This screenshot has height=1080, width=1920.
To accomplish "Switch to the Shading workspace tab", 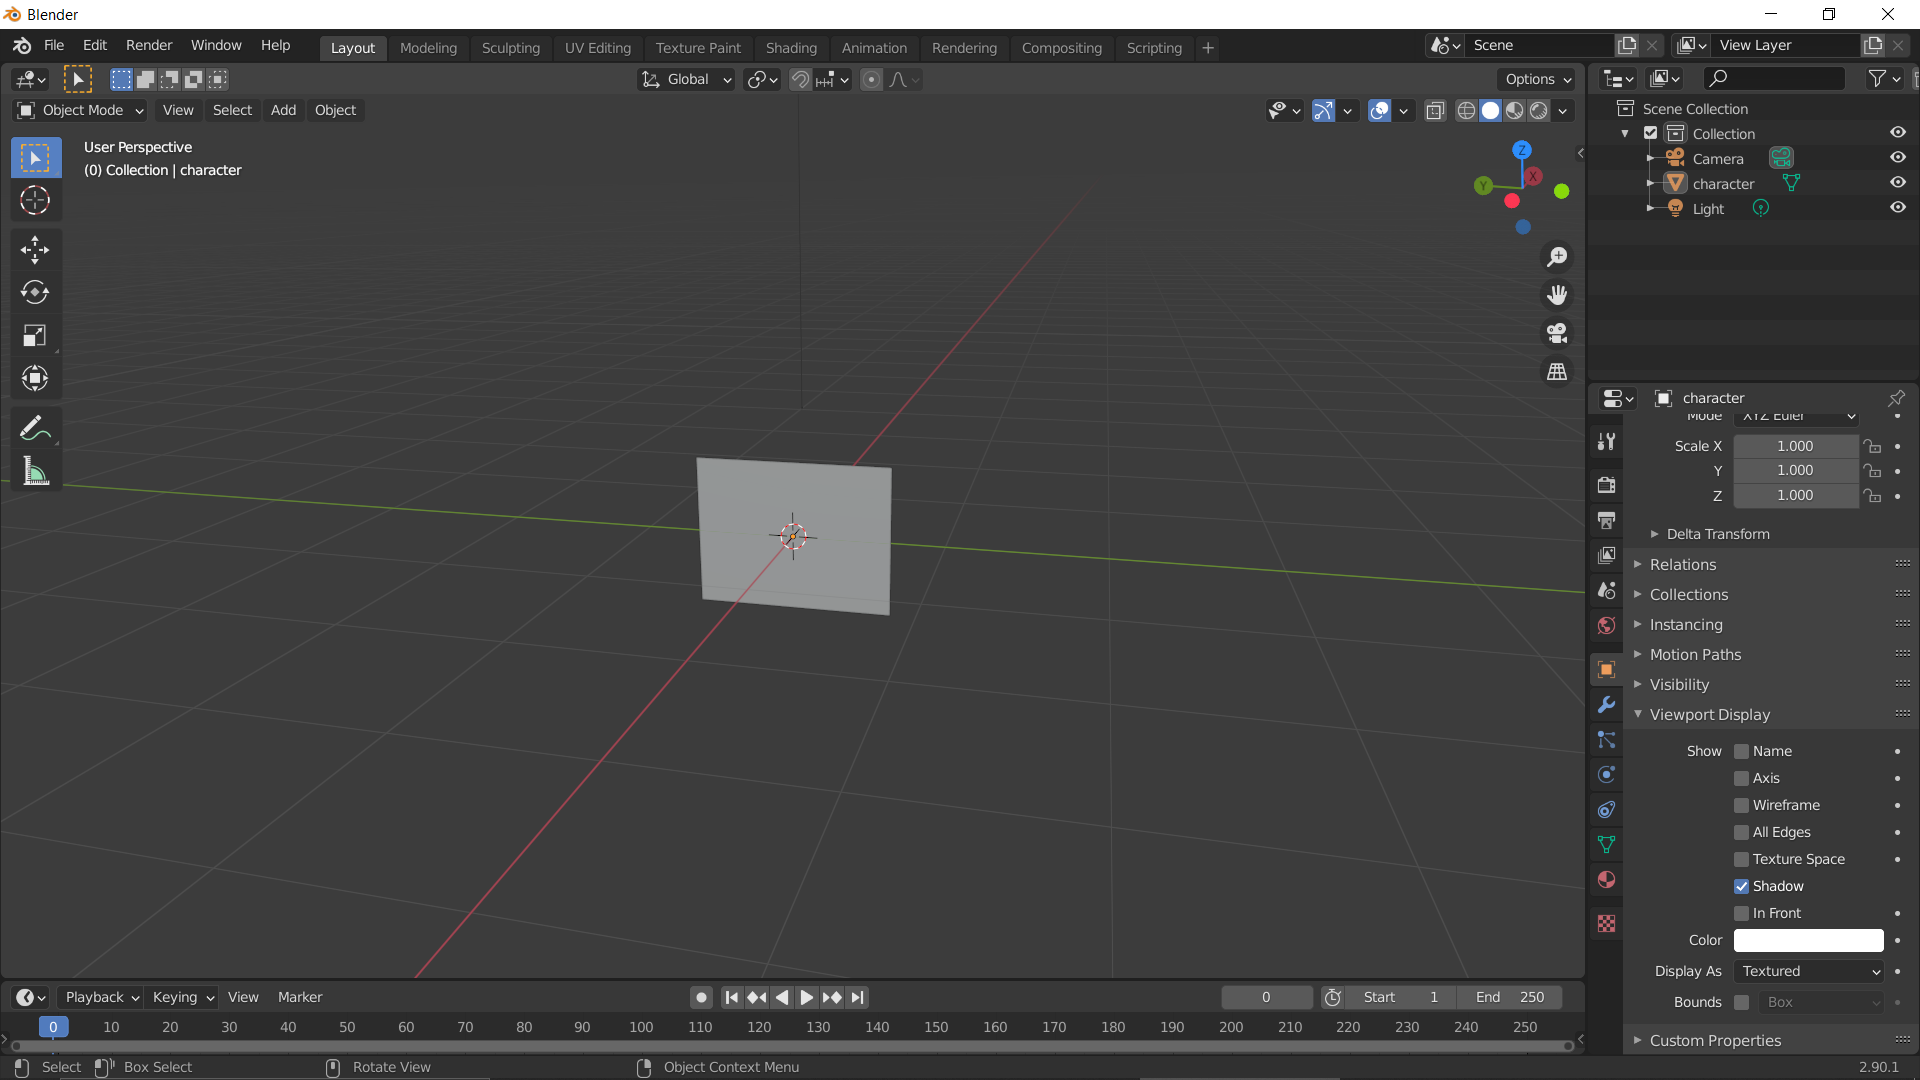I will (x=791, y=48).
